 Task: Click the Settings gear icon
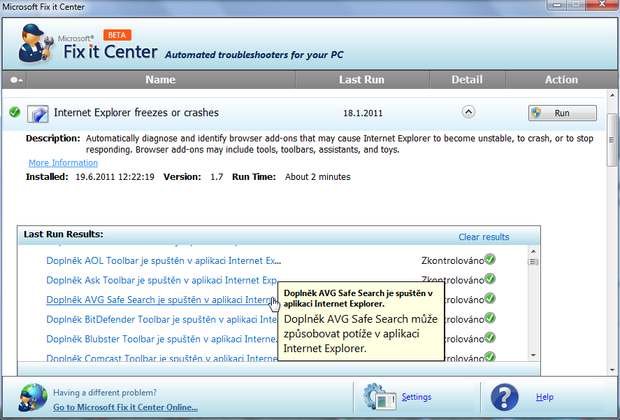click(x=379, y=397)
